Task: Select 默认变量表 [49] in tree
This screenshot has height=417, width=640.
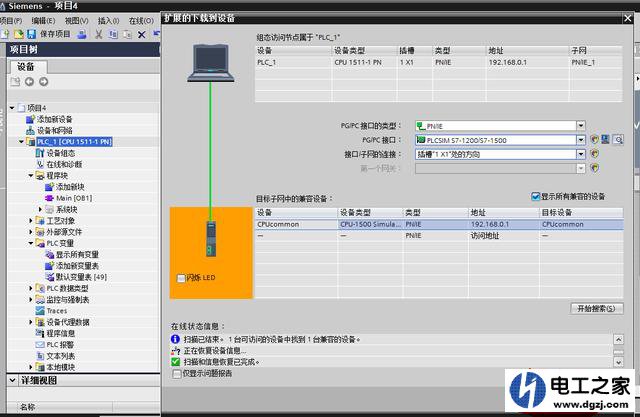Action: [x=81, y=277]
